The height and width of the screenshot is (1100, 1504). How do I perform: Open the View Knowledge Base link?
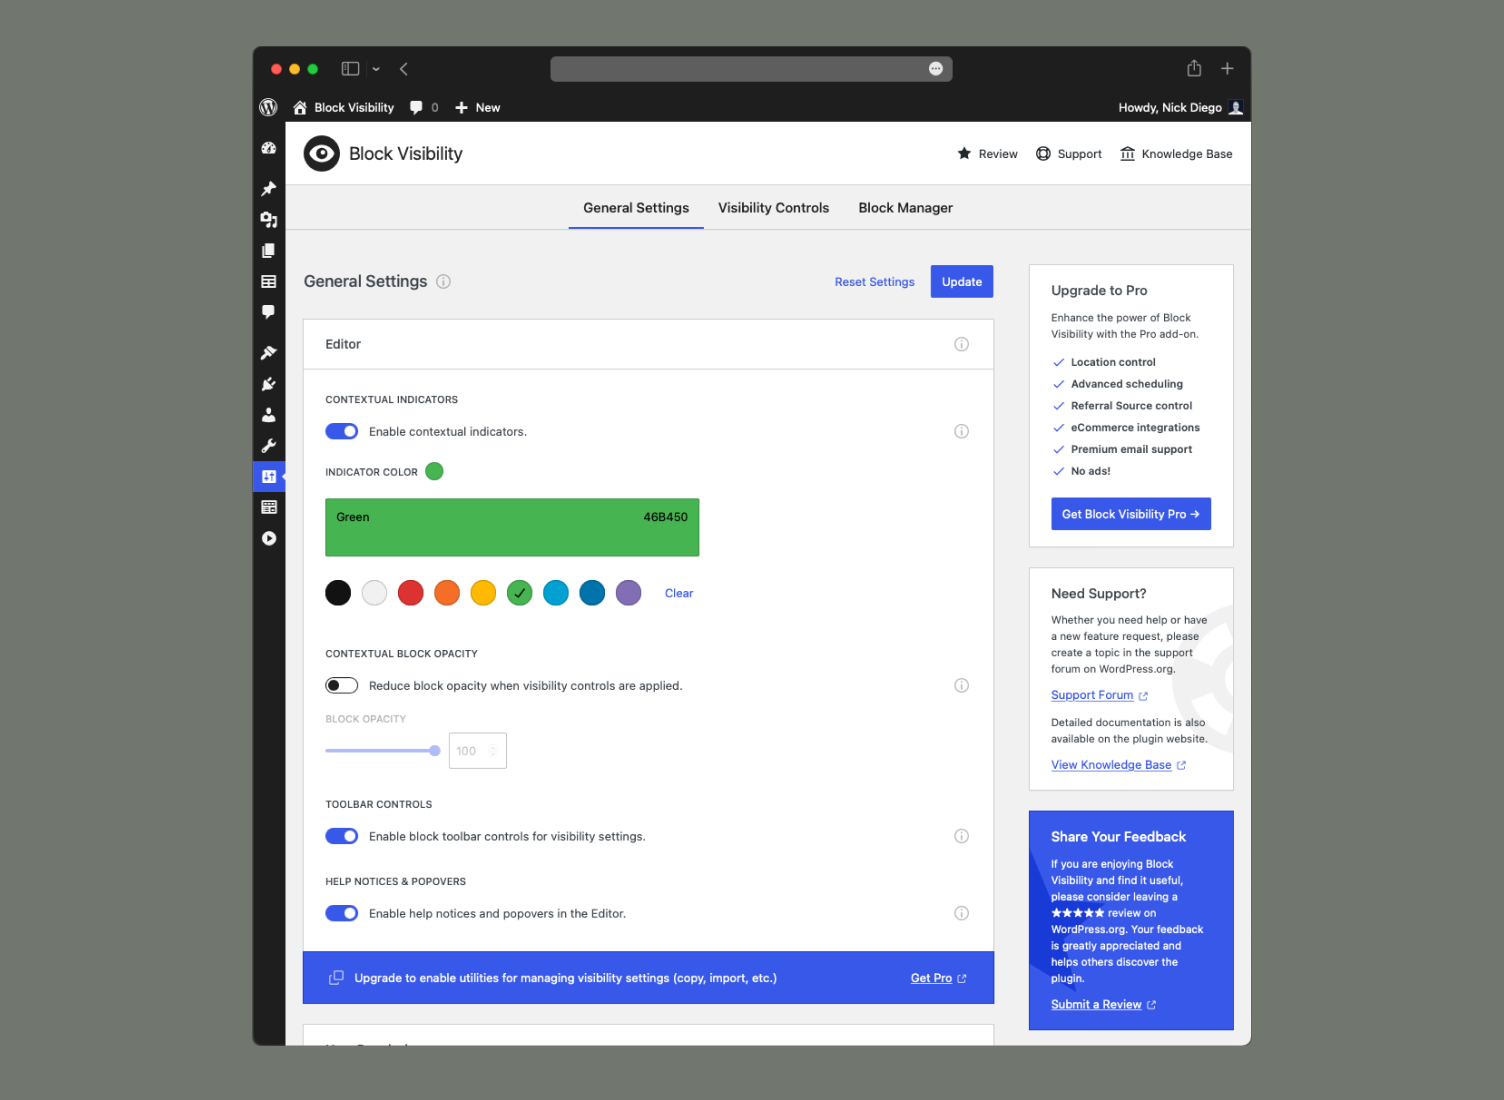click(x=1118, y=765)
